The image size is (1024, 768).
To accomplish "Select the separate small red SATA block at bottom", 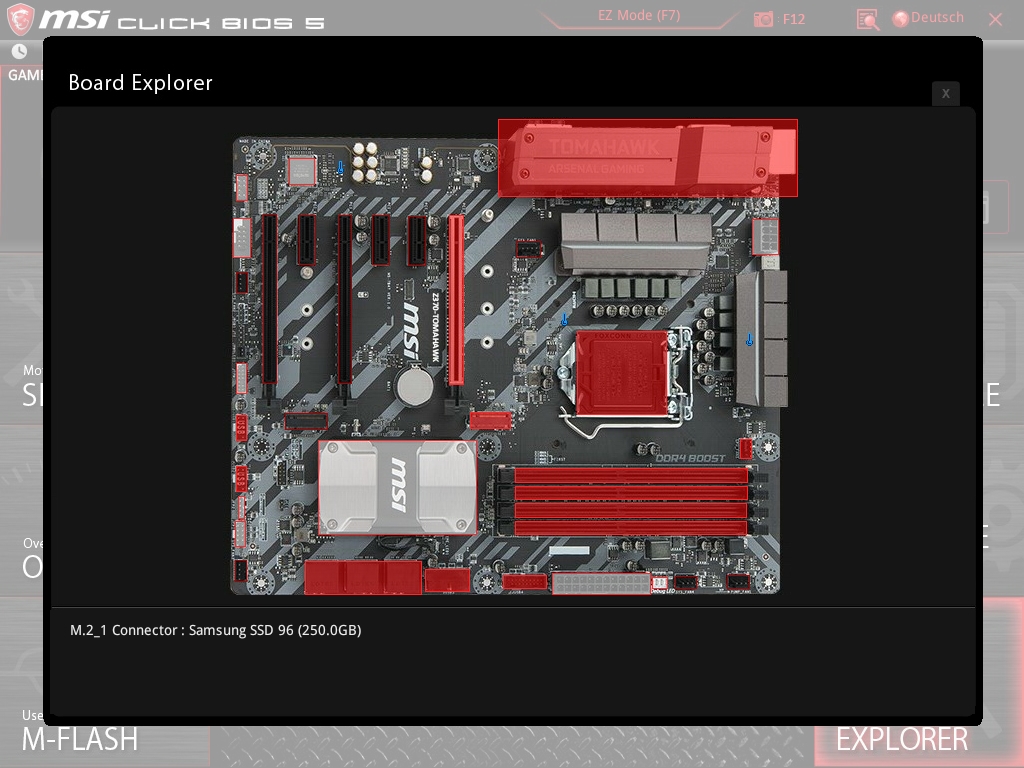I will [447, 580].
